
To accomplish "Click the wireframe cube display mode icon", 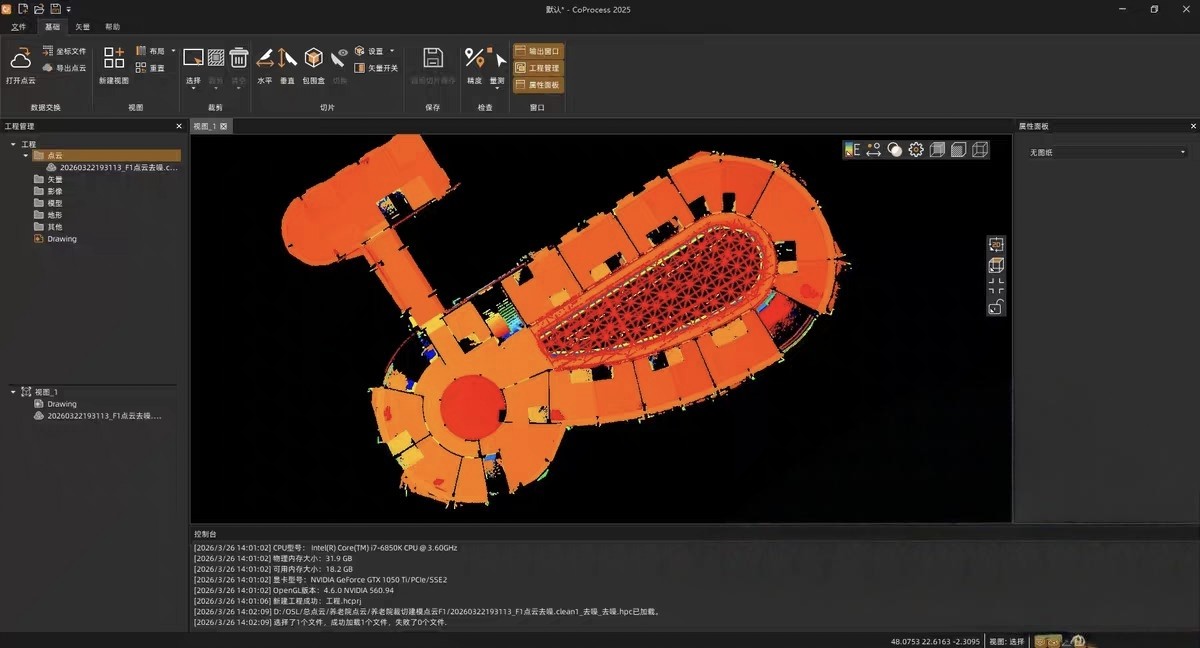I will (x=979, y=150).
